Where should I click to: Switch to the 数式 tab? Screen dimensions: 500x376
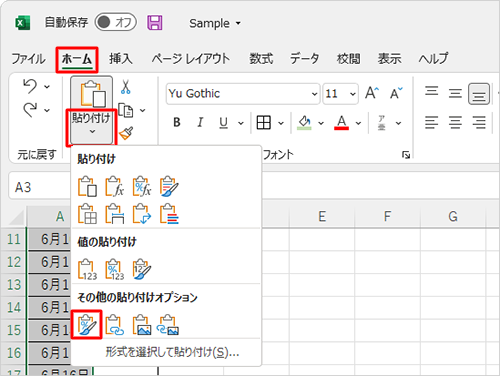(x=261, y=59)
